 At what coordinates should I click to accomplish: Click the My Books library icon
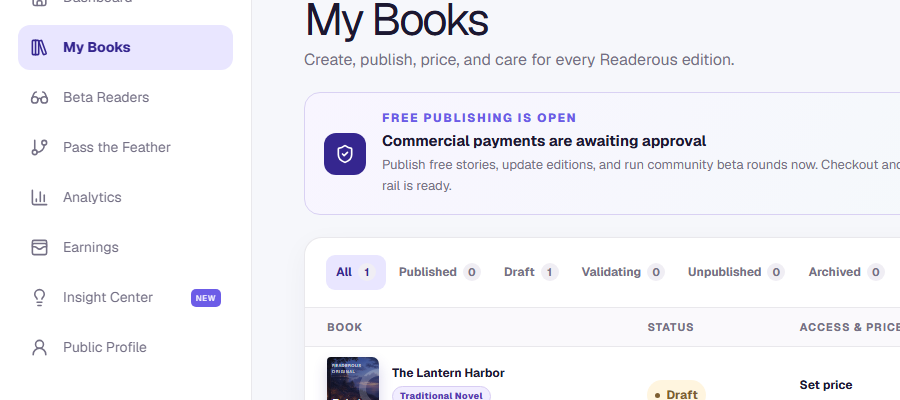pos(39,48)
